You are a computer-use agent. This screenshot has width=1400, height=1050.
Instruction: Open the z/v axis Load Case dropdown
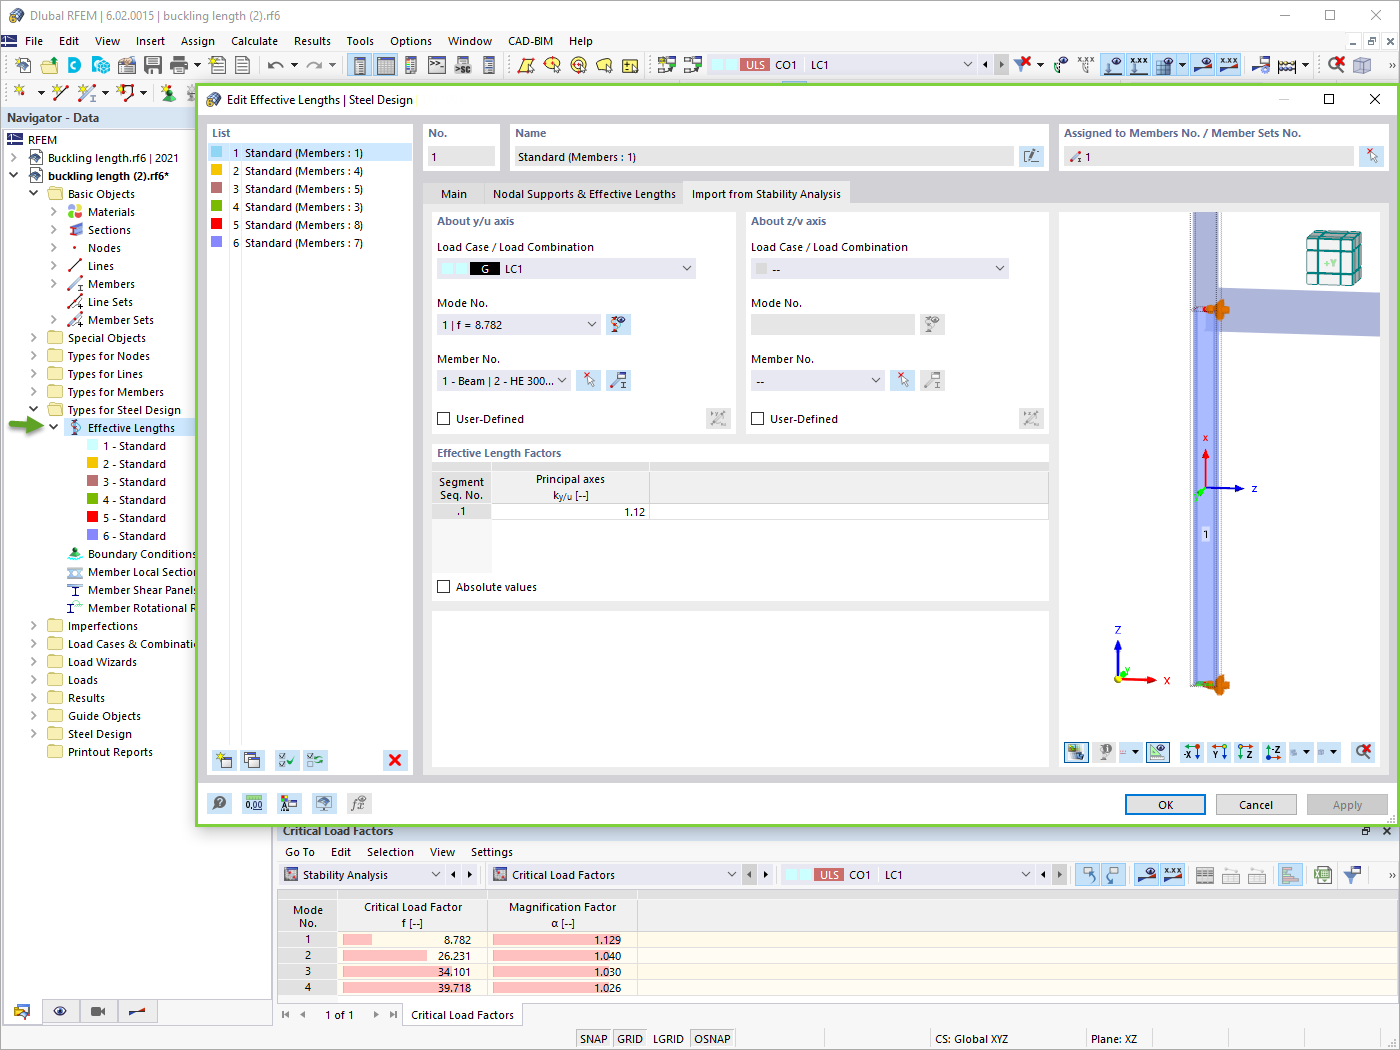[x=880, y=269]
